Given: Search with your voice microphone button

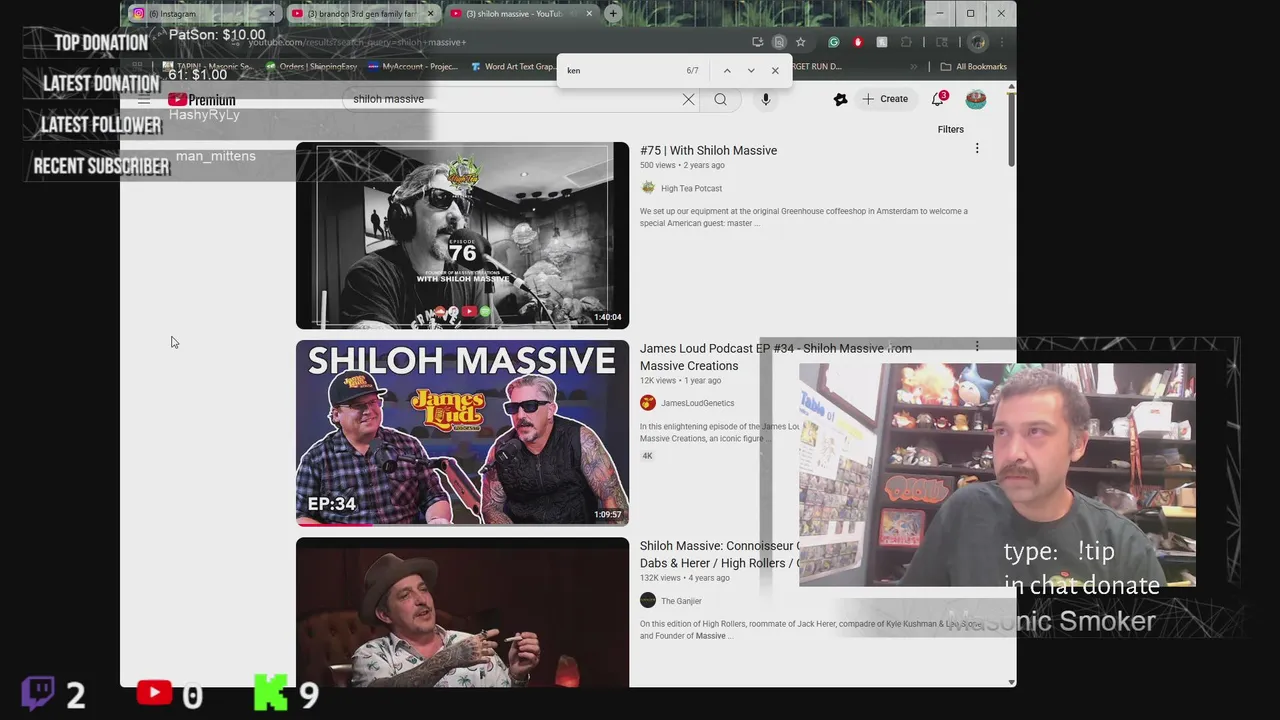Looking at the screenshot, I should pos(766,99).
